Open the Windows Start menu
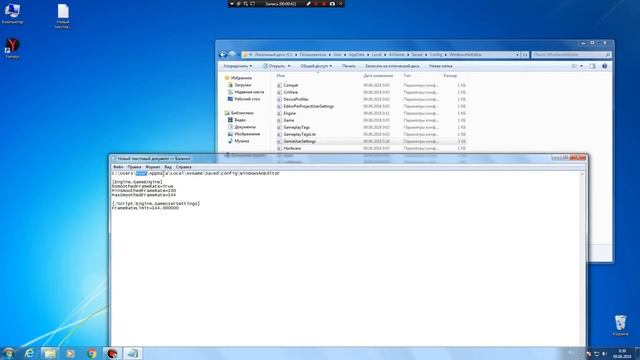The width and height of the screenshot is (640, 360). [8, 353]
